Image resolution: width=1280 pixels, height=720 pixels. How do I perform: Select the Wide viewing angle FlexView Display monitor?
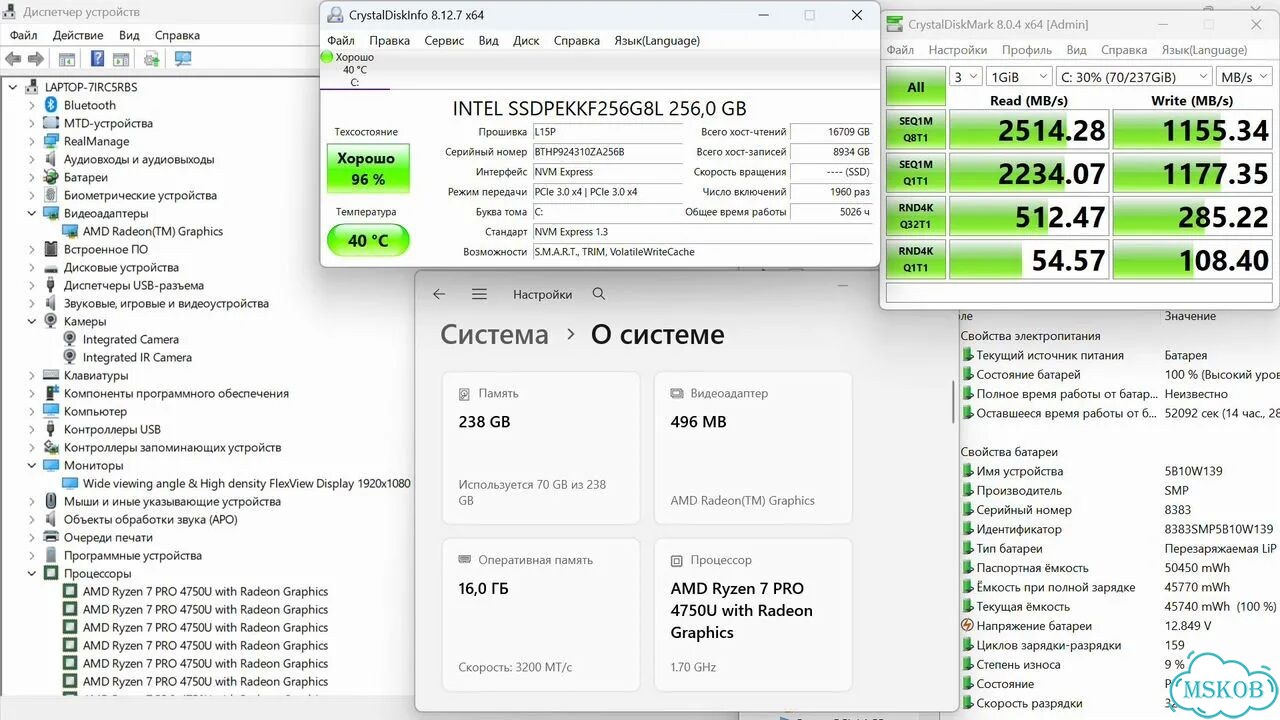tap(246, 483)
